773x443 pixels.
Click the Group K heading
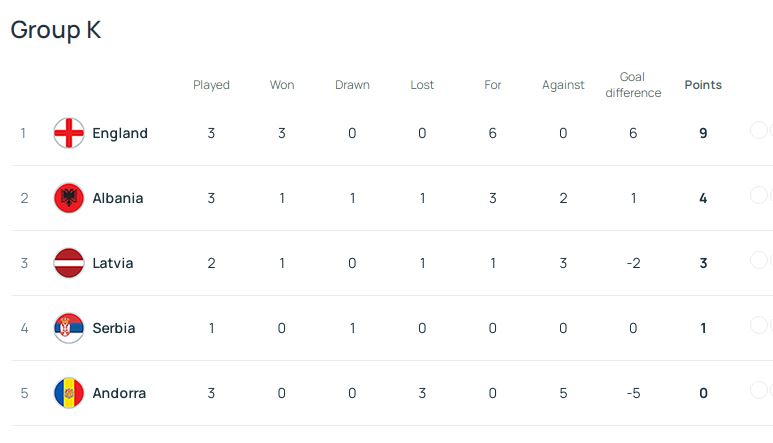pyautogui.click(x=56, y=30)
